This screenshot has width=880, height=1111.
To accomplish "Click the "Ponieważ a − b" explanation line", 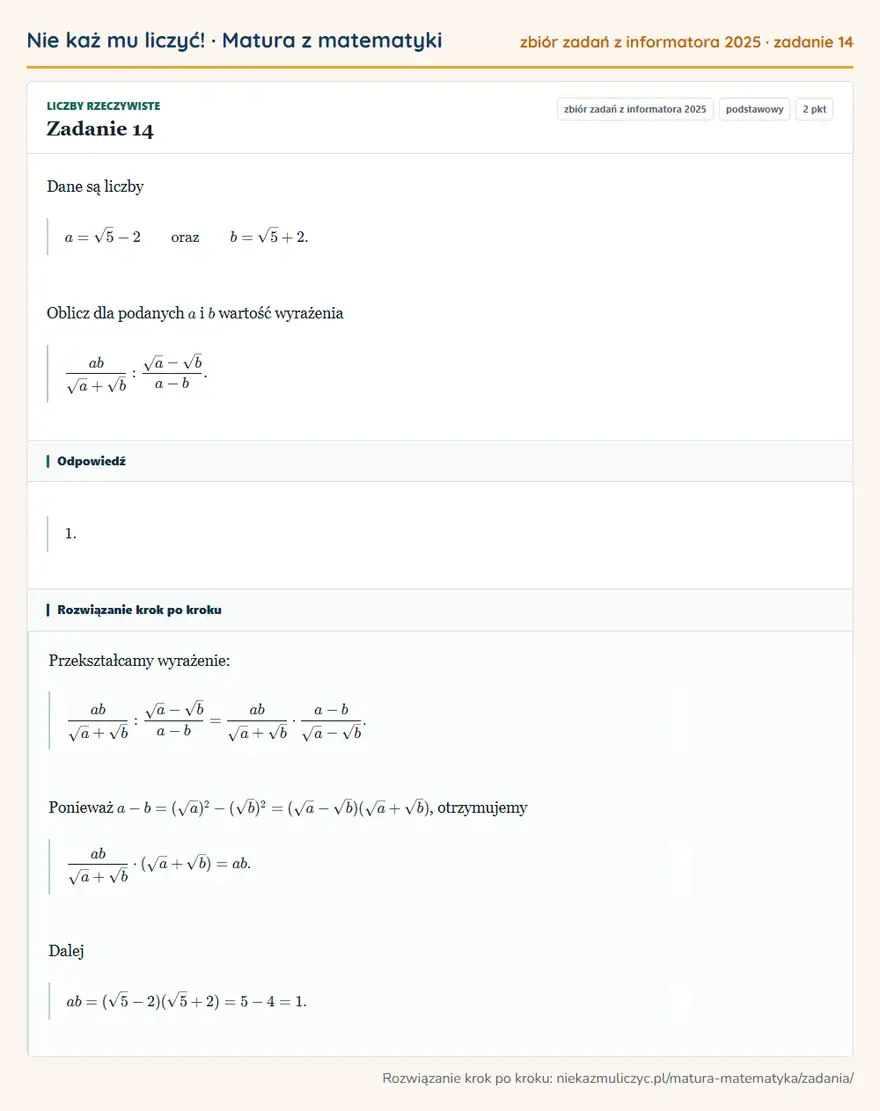I will 288,808.
